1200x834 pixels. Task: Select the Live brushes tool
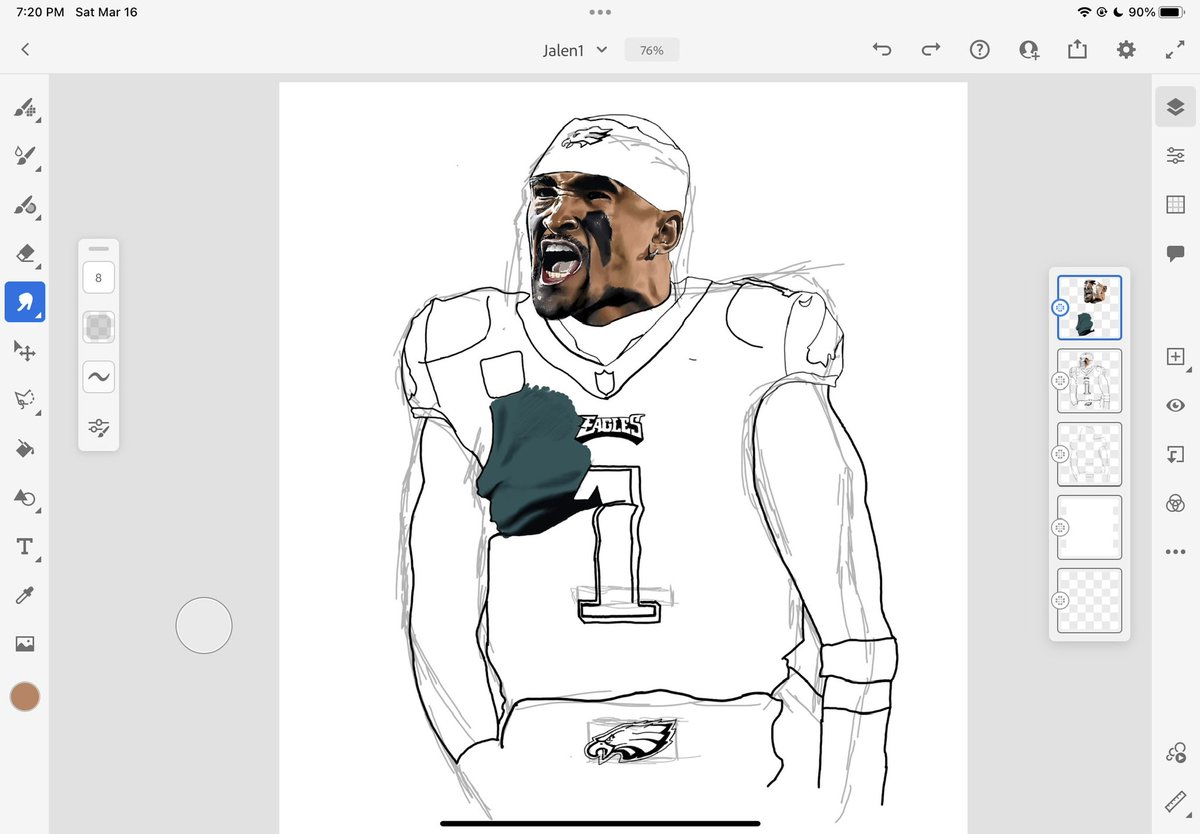click(x=25, y=155)
